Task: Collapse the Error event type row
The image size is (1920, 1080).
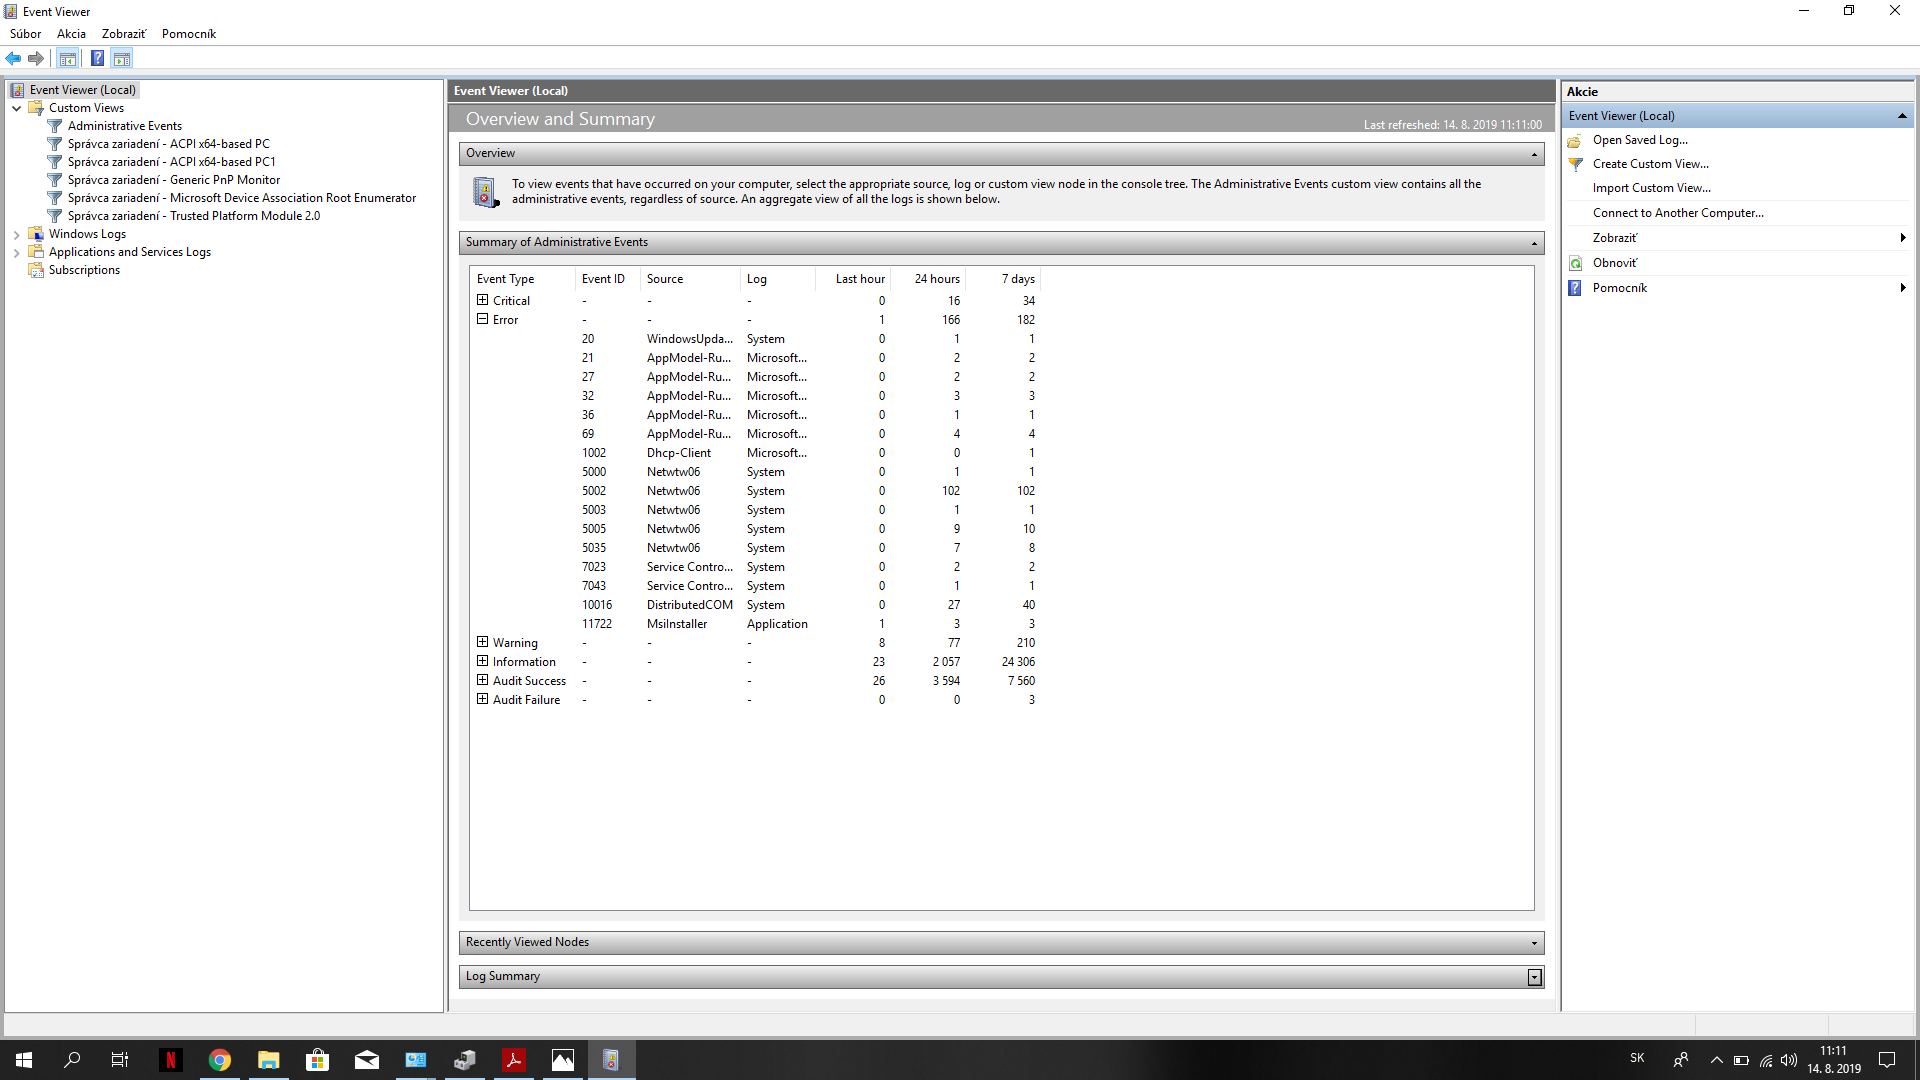Action: click(x=483, y=319)
